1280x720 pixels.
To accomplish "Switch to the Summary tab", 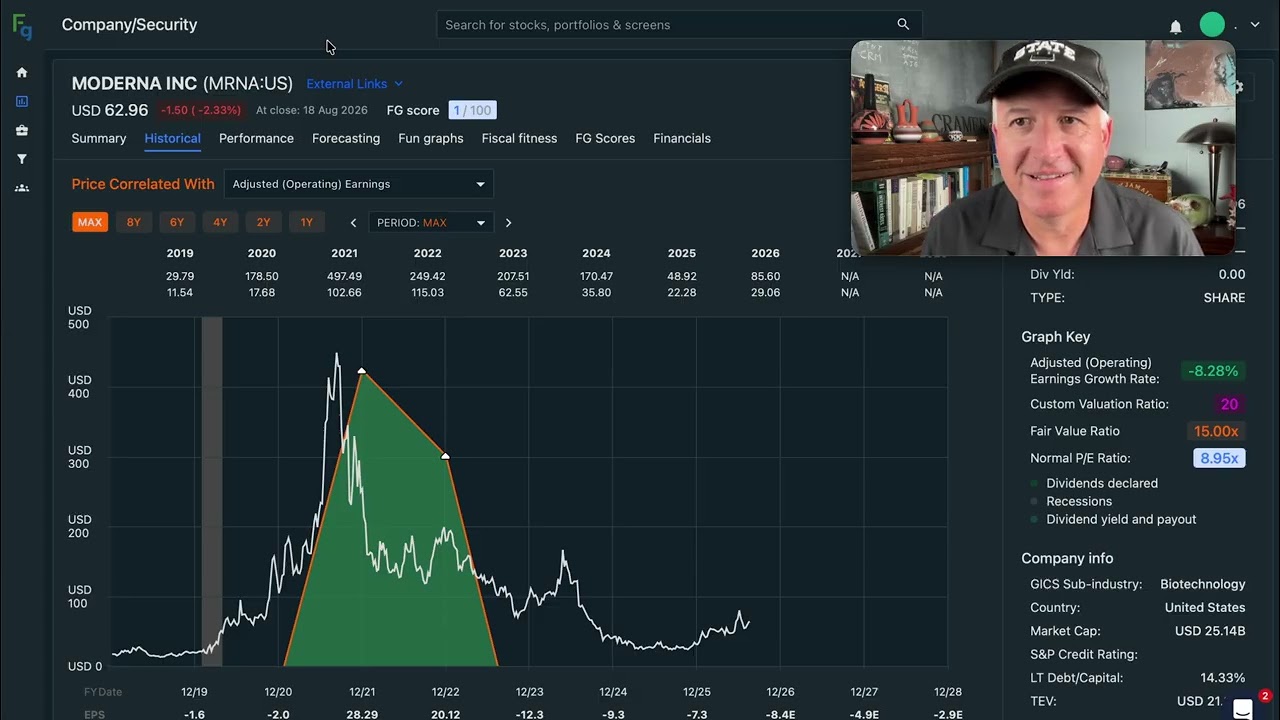I will pyautogui.click(x=99, y=138).
